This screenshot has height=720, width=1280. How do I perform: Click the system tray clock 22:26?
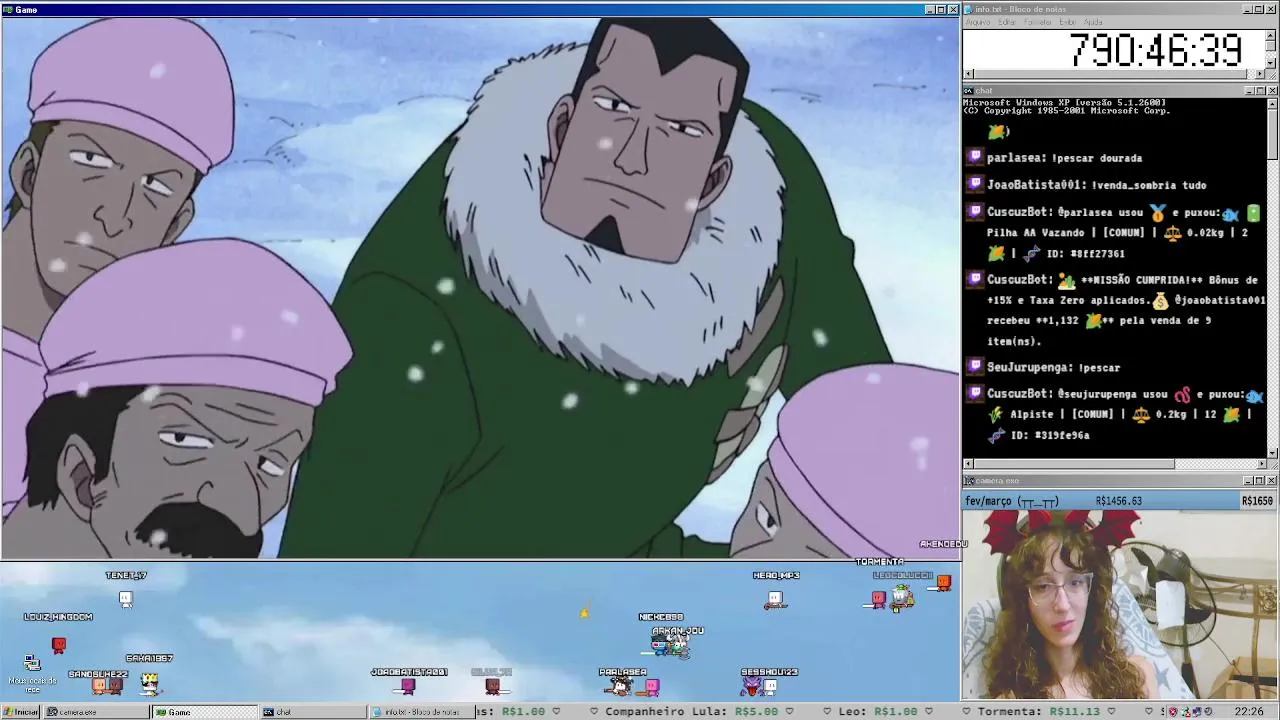1248,712
